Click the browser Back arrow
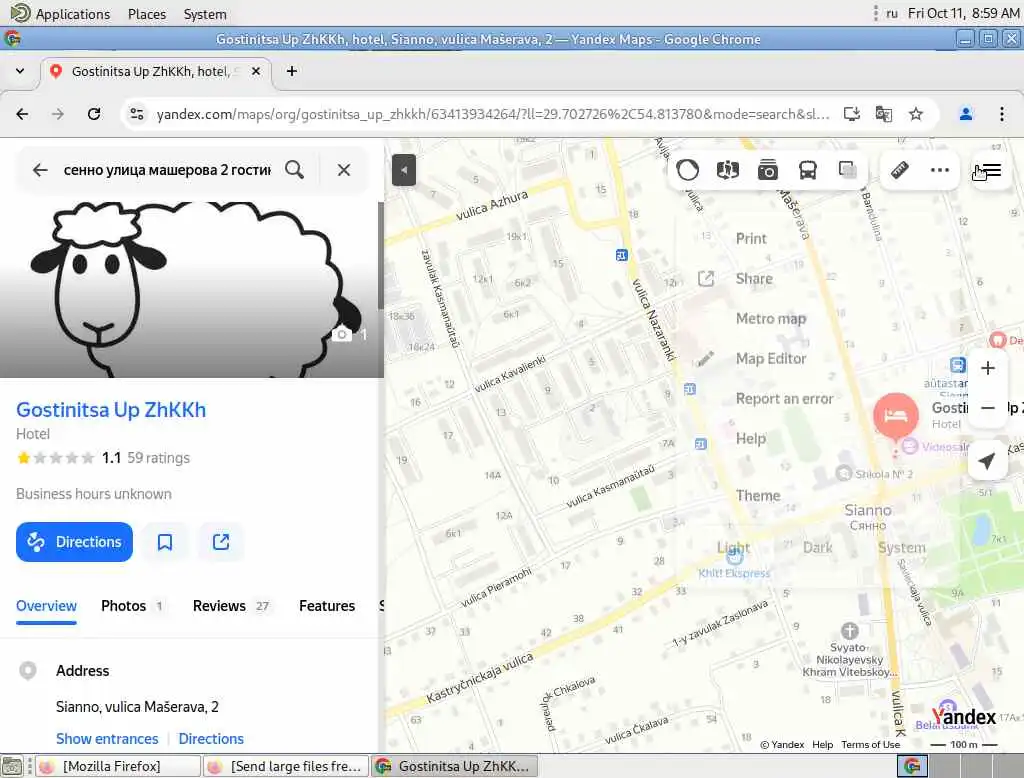The width and height of the screenshot is (1024, 778). [22, 114]
